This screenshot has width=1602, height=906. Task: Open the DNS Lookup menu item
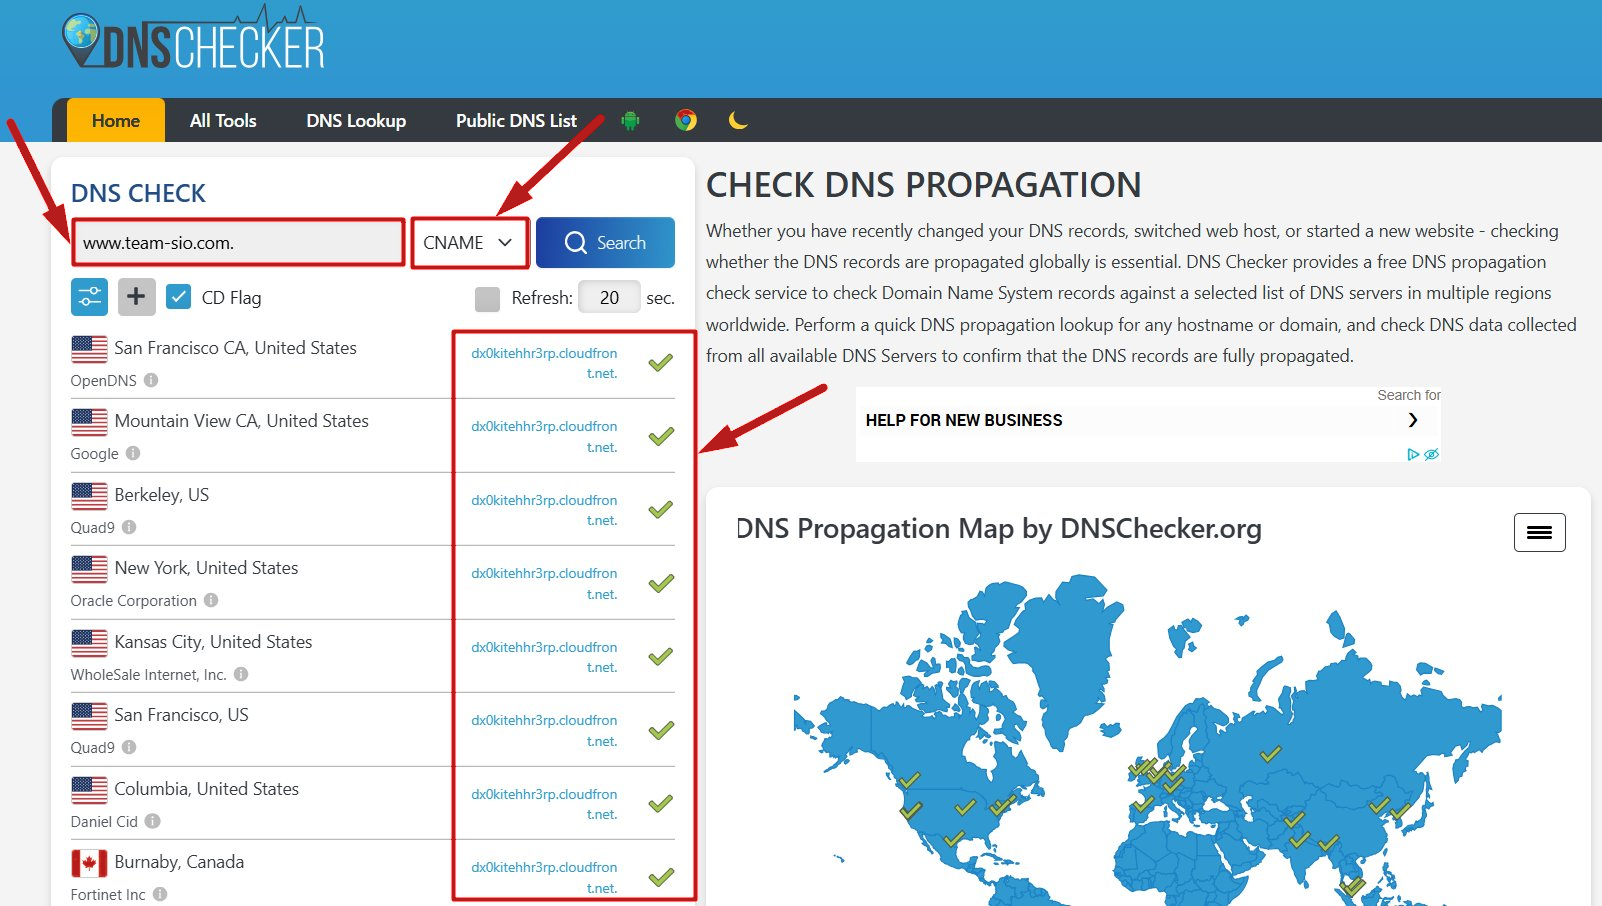click(356, 121)
